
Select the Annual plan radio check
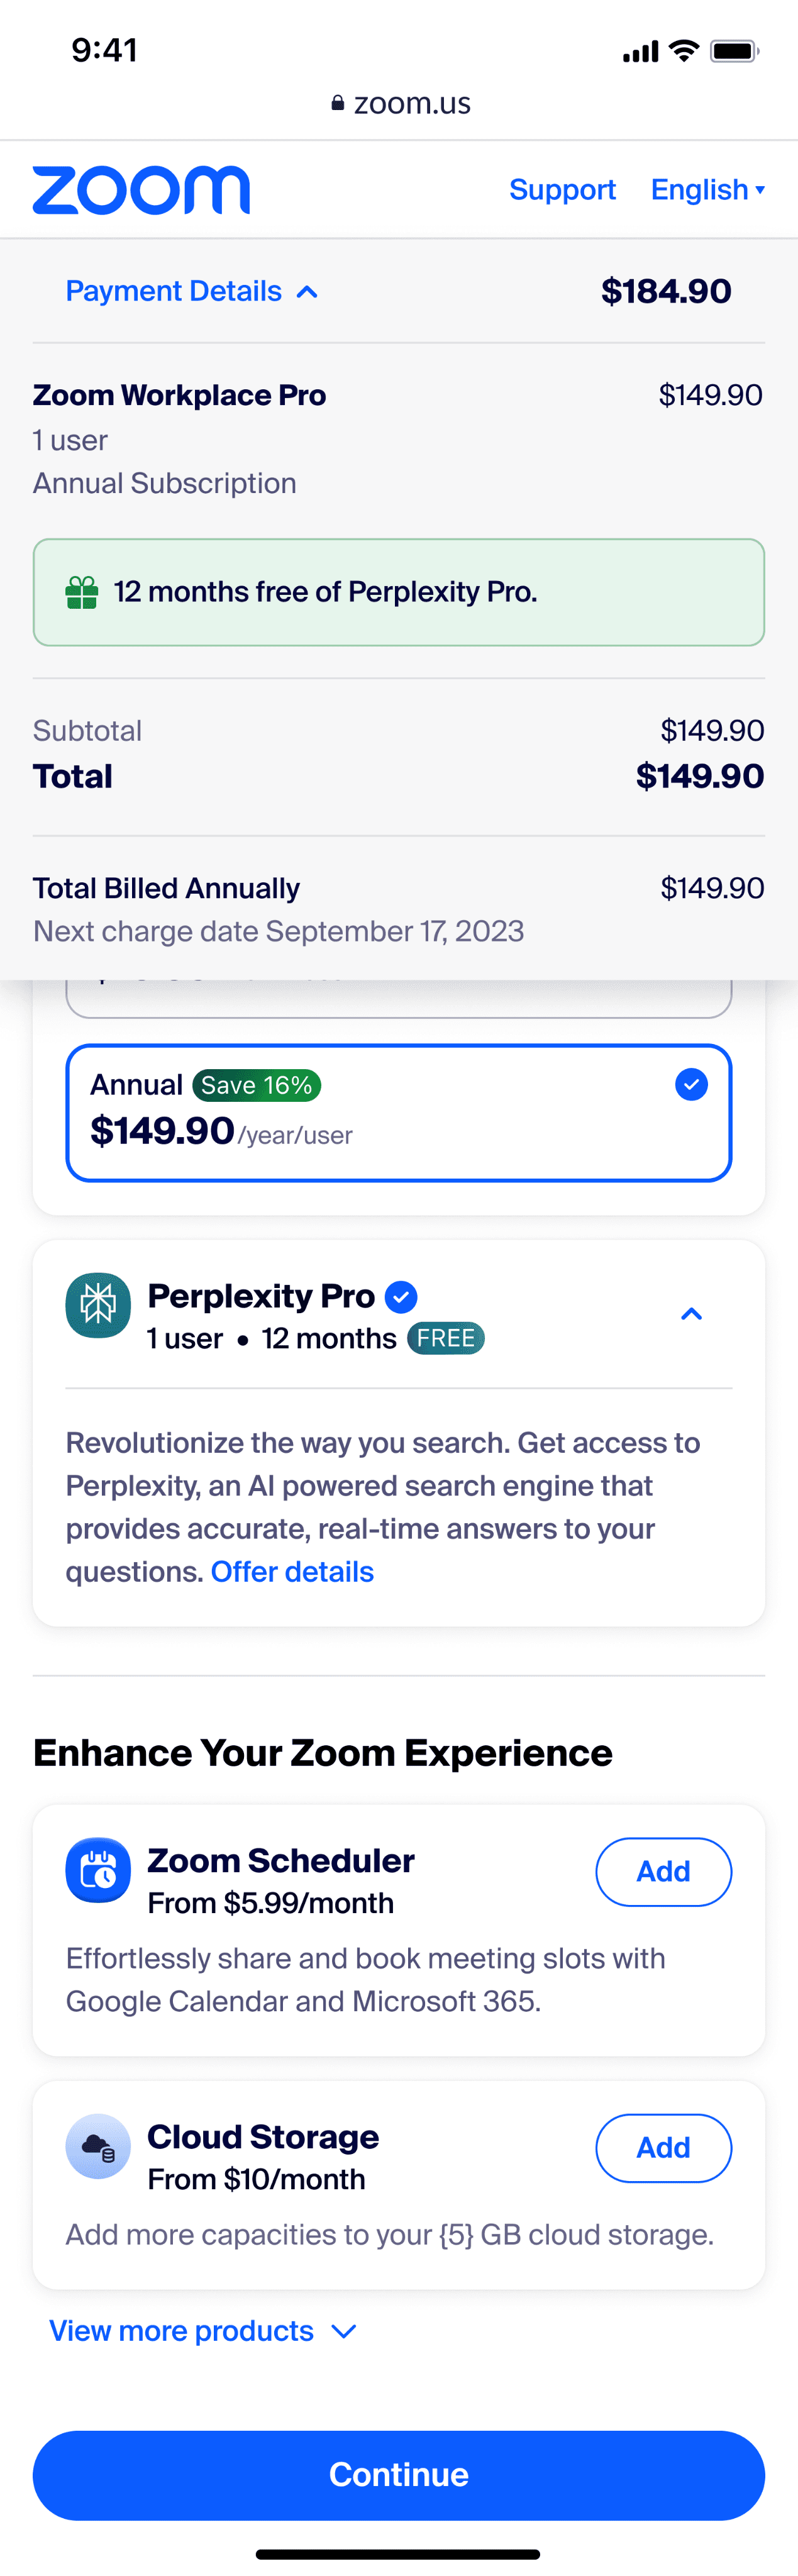click(x=691, y=1084)
